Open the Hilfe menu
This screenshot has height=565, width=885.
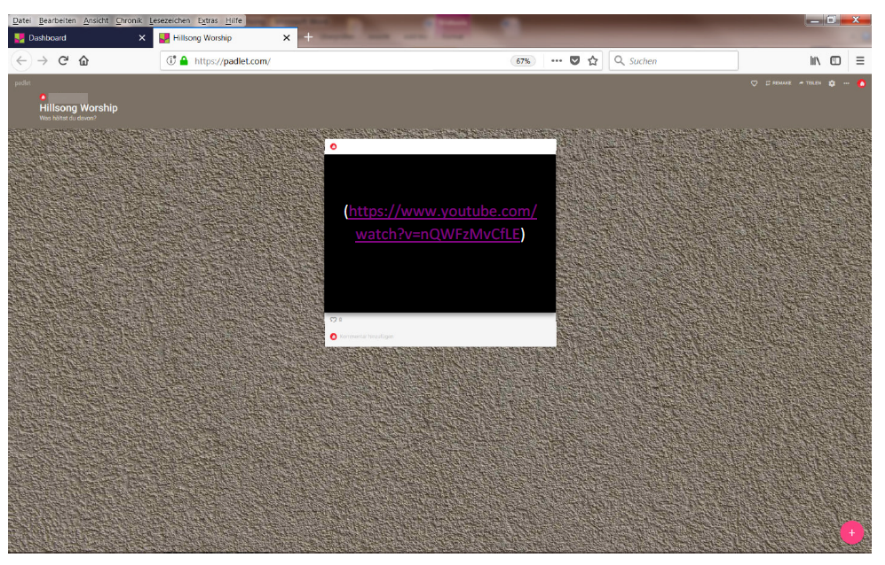tap(234, 20)
